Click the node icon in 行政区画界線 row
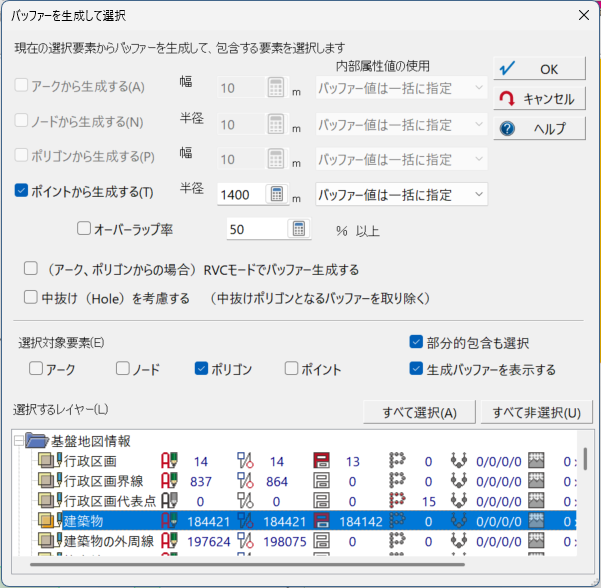This screenshot has width=601, height=588. pyautogui.click(x=245, y=481)
